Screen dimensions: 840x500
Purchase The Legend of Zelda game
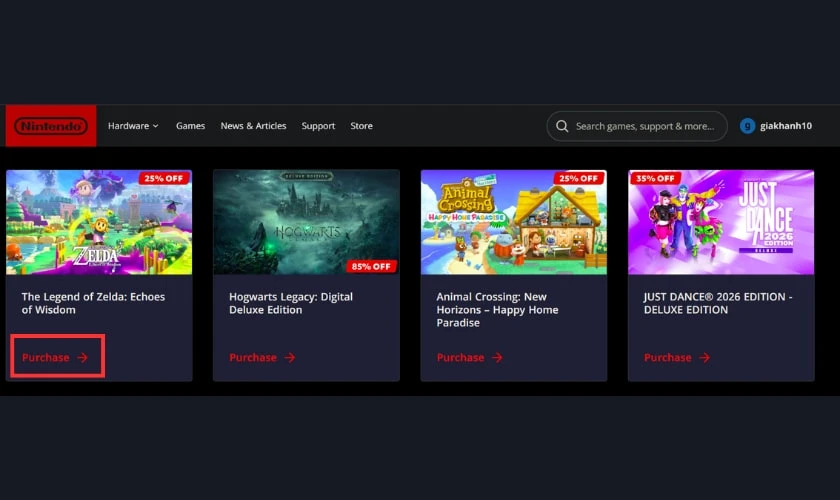tap(55, 357)
